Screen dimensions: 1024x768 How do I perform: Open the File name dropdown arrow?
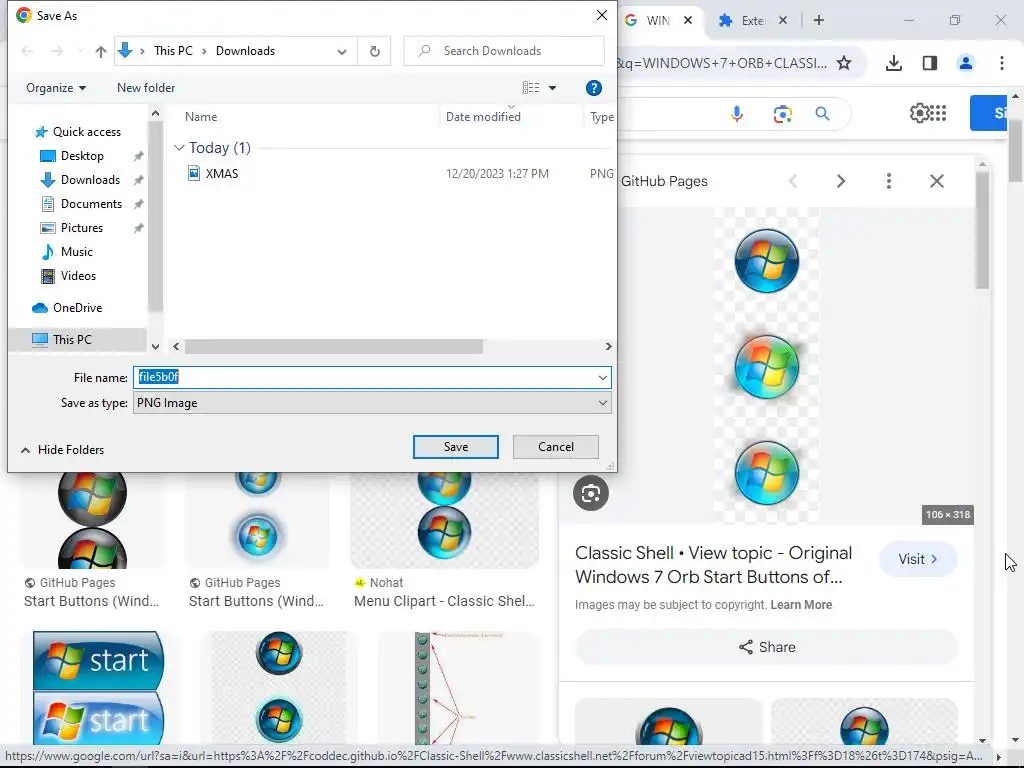602,377
